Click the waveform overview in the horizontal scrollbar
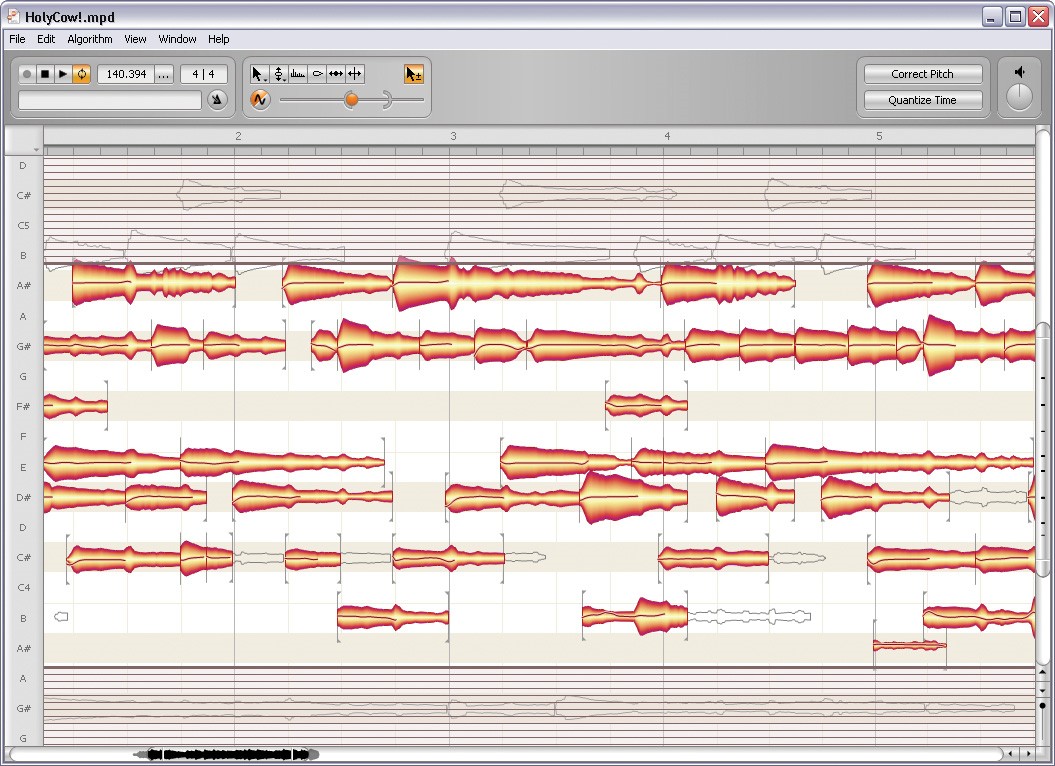1055x766 pixels. point(226,755)
